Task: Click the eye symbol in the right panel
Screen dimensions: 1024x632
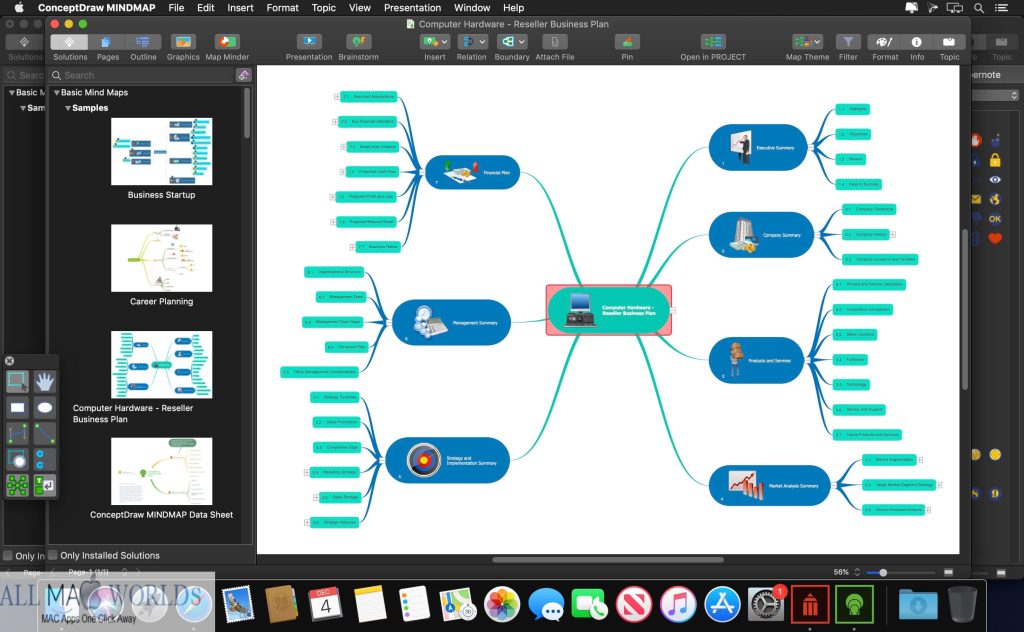Action: pyautogui.click(x=995, y=180)
